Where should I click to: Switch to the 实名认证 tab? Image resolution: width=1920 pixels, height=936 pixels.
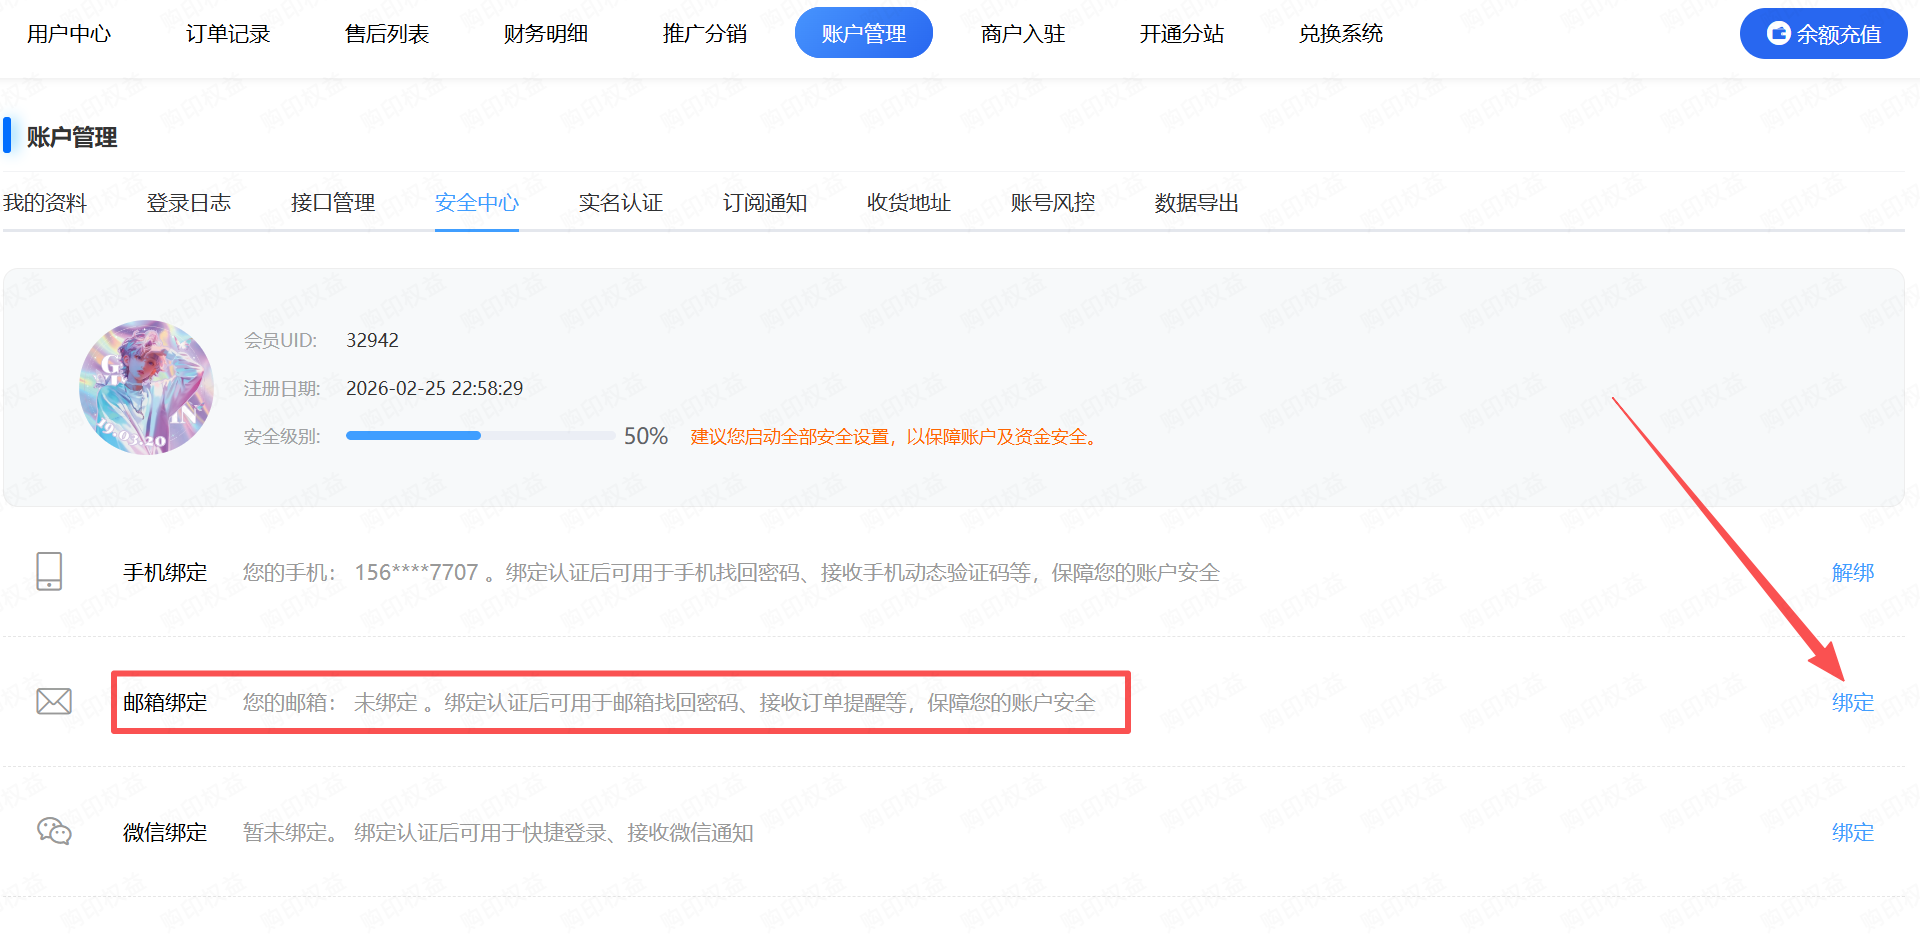pos(621,202)
